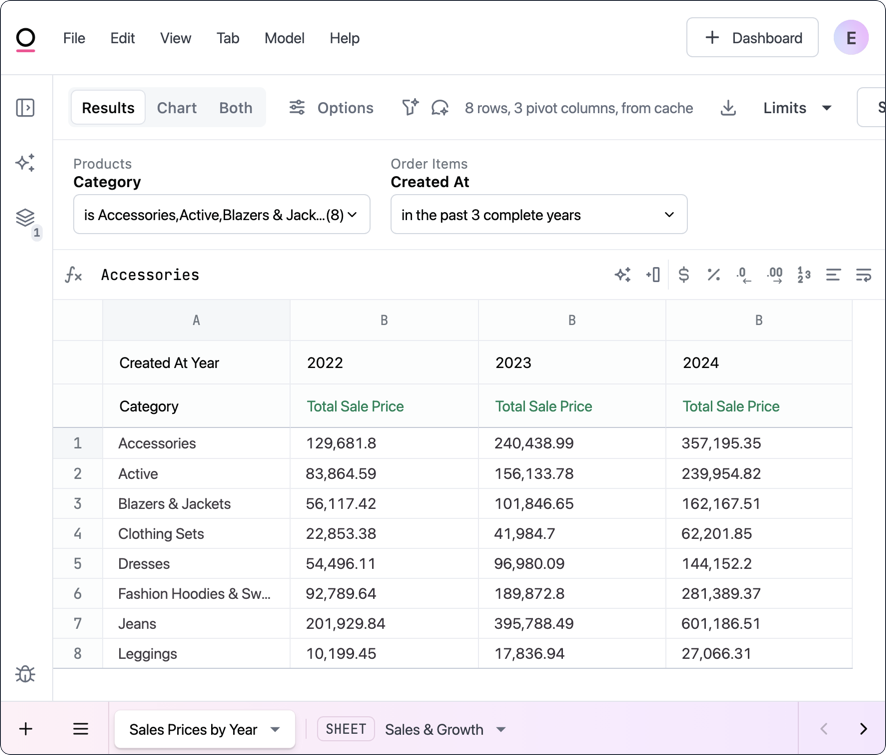The width and height of the screenshot is (886, 755).
Task: Toggle text wrapping with the wrap icon
Action: [863, 274]
